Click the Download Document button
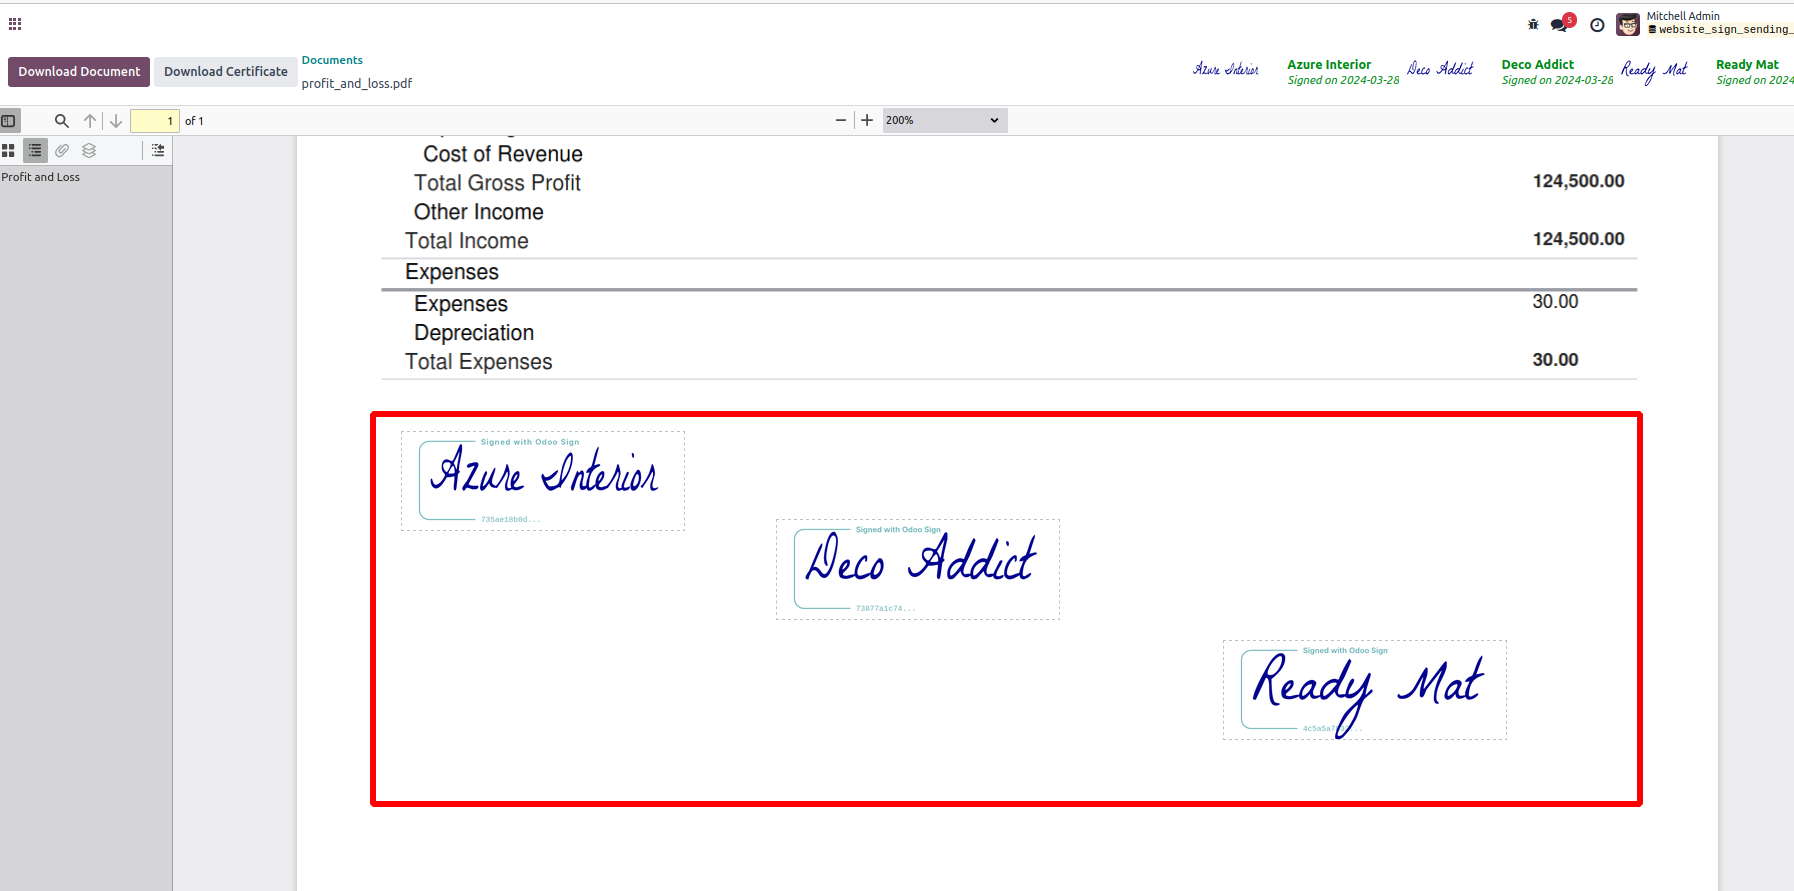Screen dimensions: 1794x891 (x=79, y=72)
